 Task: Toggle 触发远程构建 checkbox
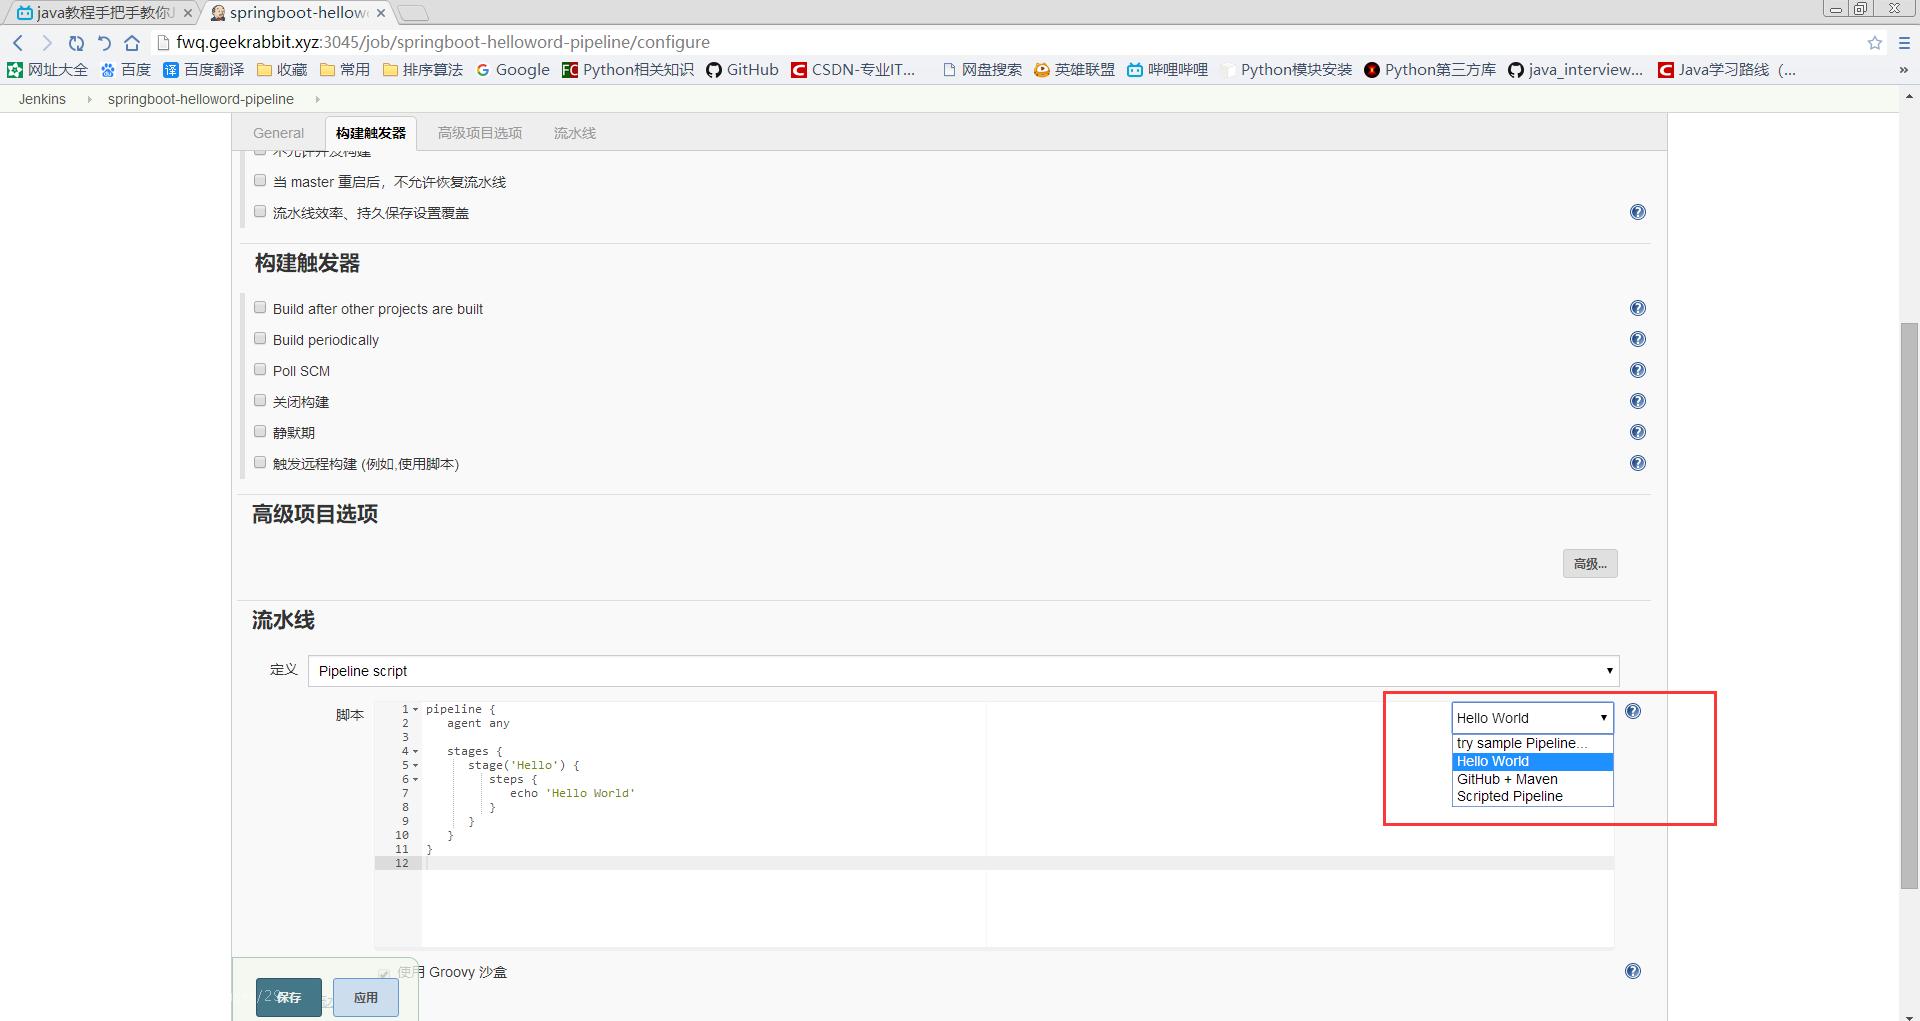(x=260, y=462)
